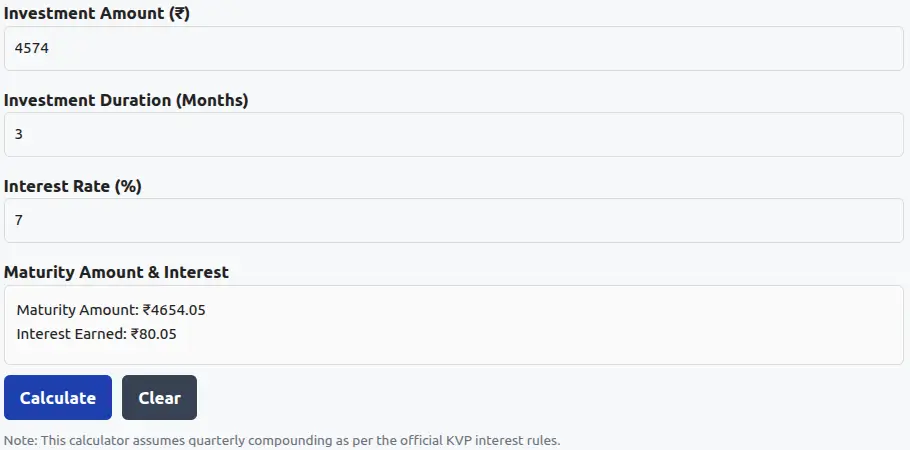Place cursor on the interest rate value 7
910x450 pixels.
coord(19,220)
